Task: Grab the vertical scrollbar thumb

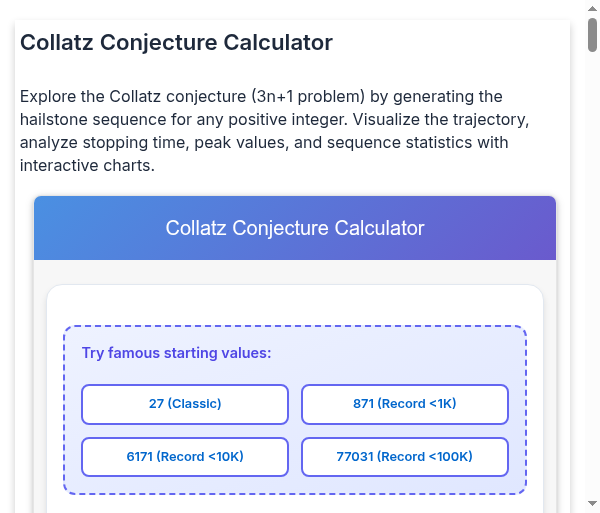Action: [x=592, y=34]
